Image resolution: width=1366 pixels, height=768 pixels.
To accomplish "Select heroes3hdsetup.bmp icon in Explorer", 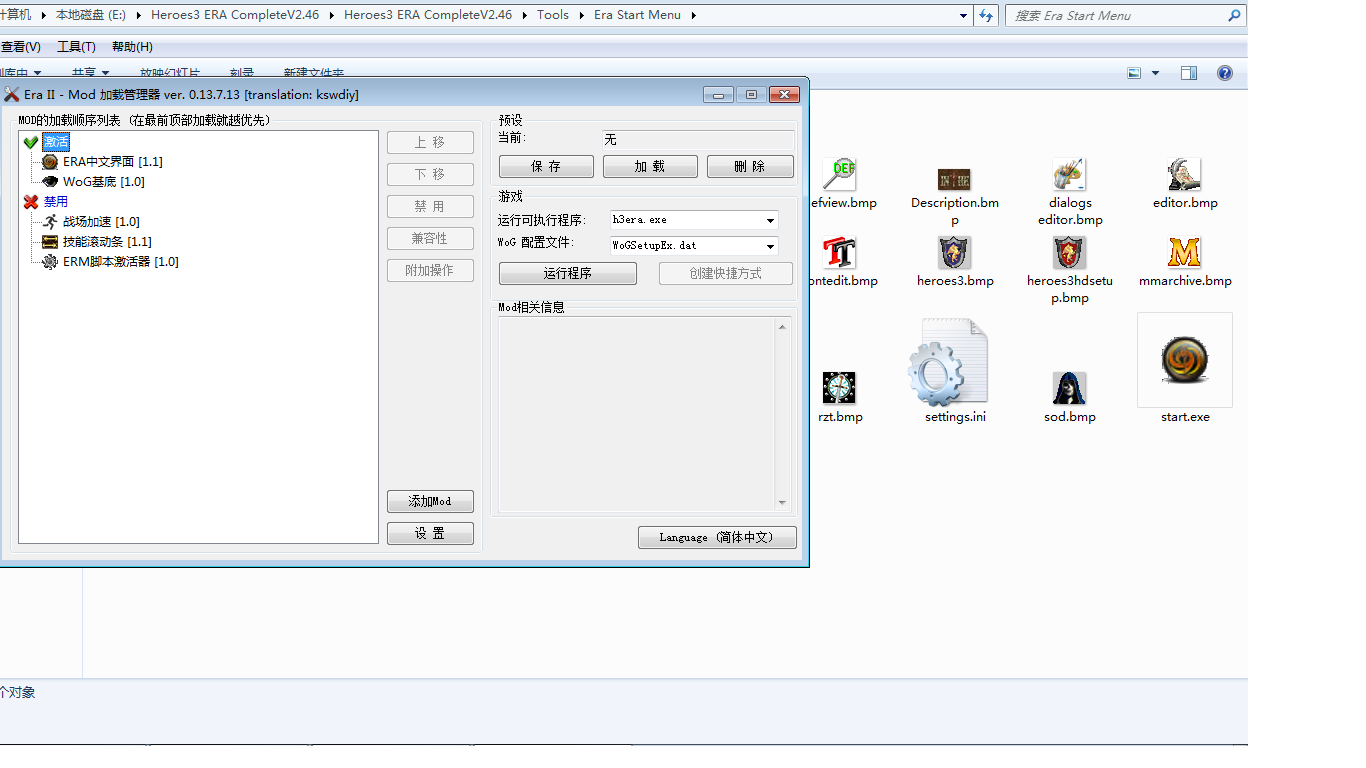I will point(1070,253).
